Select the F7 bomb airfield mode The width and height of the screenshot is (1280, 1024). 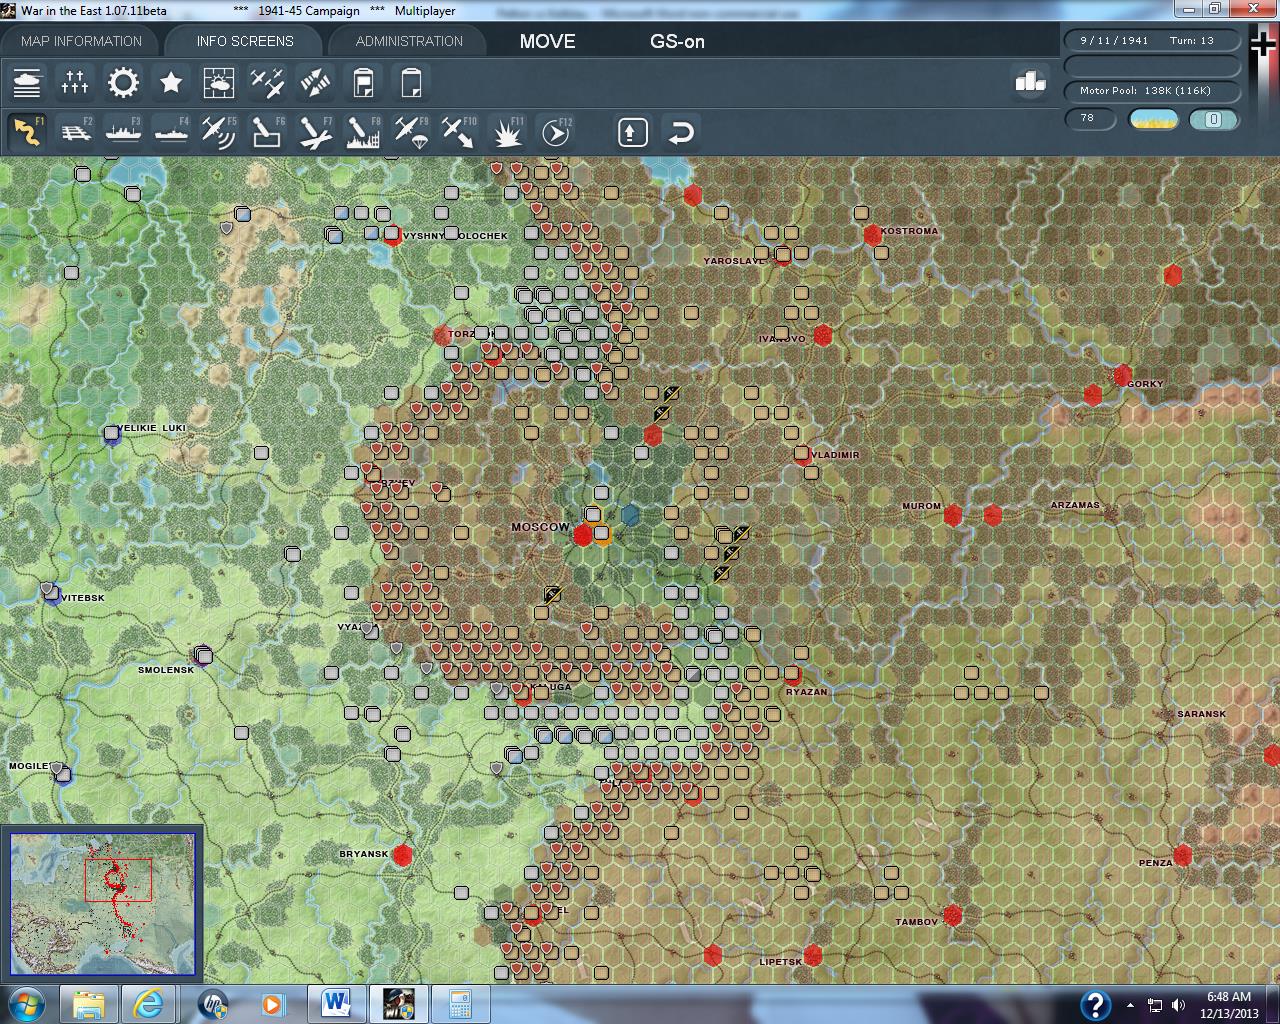click(x=315, y=132)
